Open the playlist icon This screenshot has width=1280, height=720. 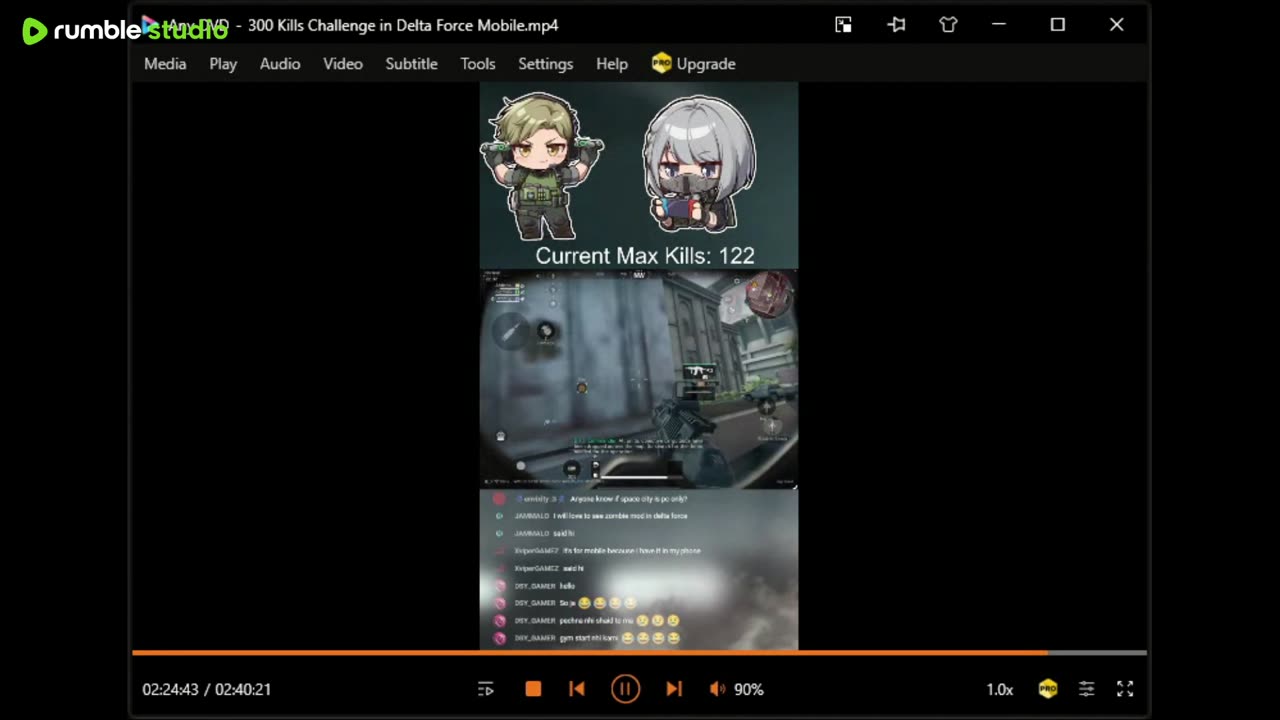click(486, 689)
